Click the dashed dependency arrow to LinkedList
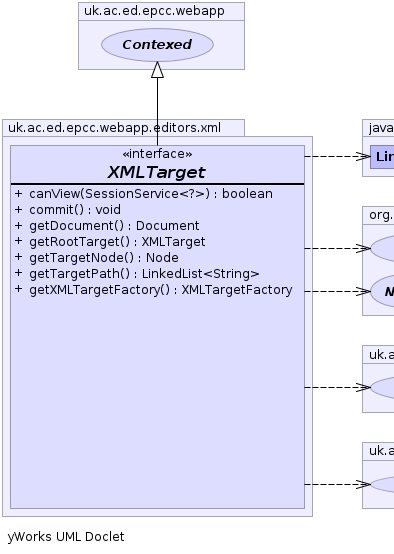Screen dimensions: 394x554 [337, 156]
